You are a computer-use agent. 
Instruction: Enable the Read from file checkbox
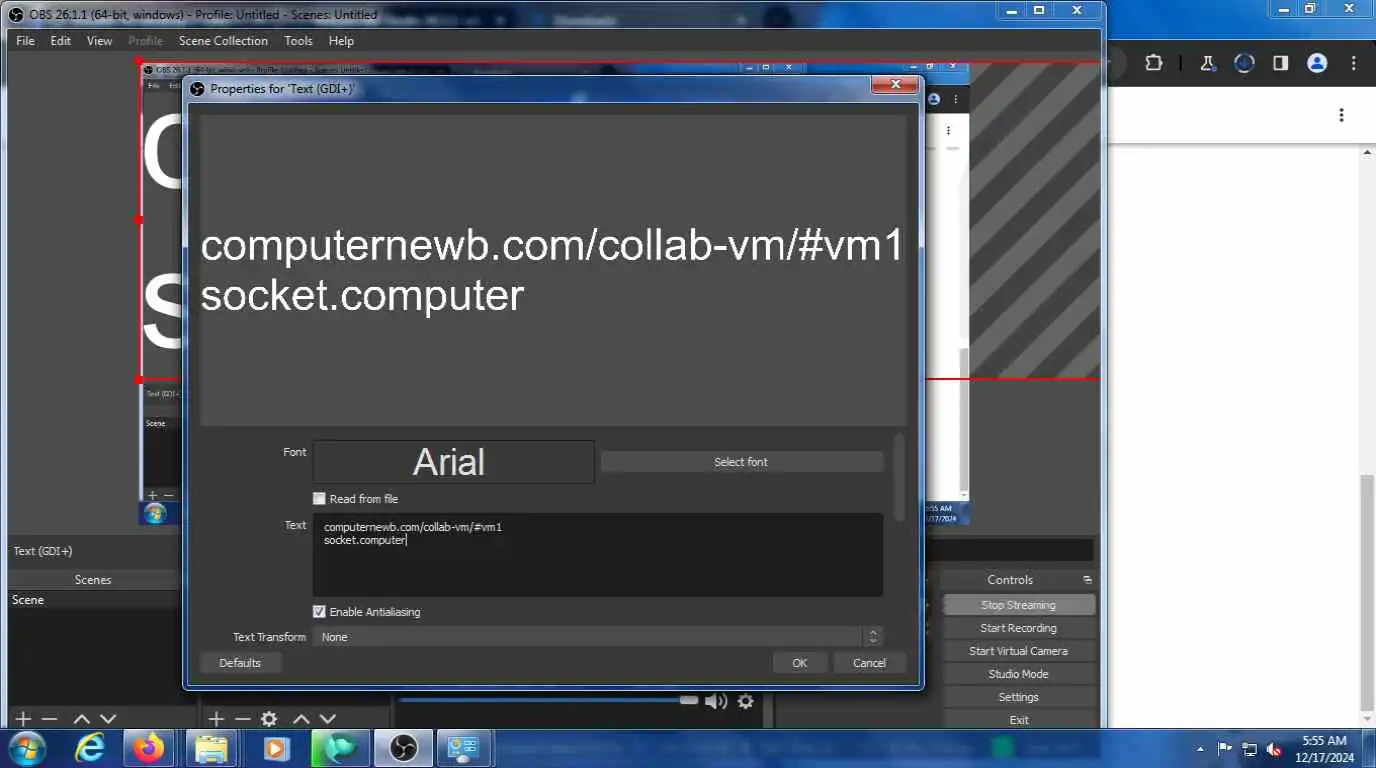tap(319, 498)
